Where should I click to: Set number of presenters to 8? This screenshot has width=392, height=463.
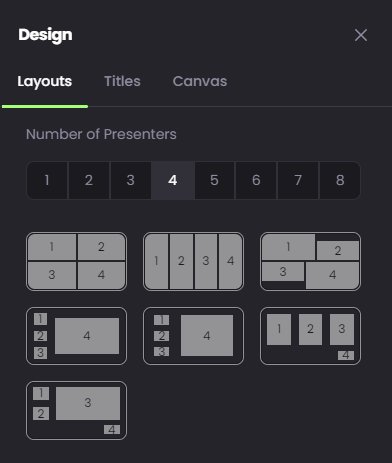click(x=340, y=180)
